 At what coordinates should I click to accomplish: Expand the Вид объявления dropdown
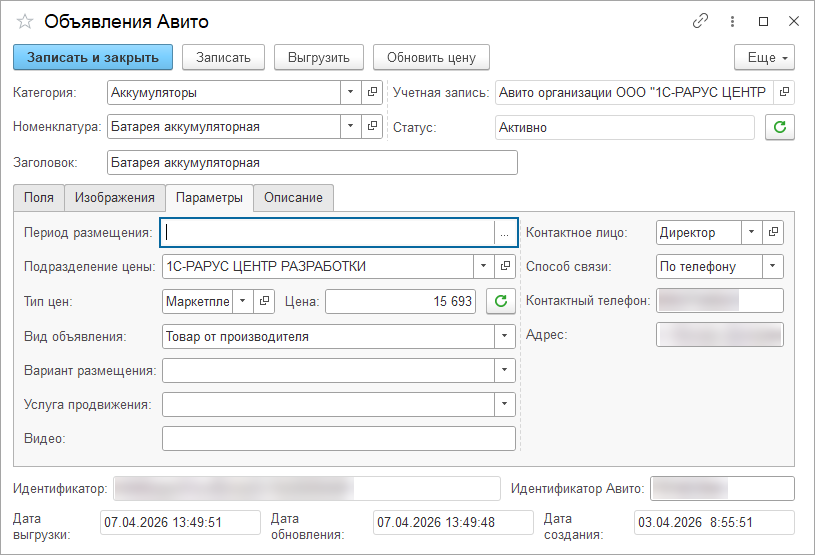pyautogui.click(x=504, y=336)
